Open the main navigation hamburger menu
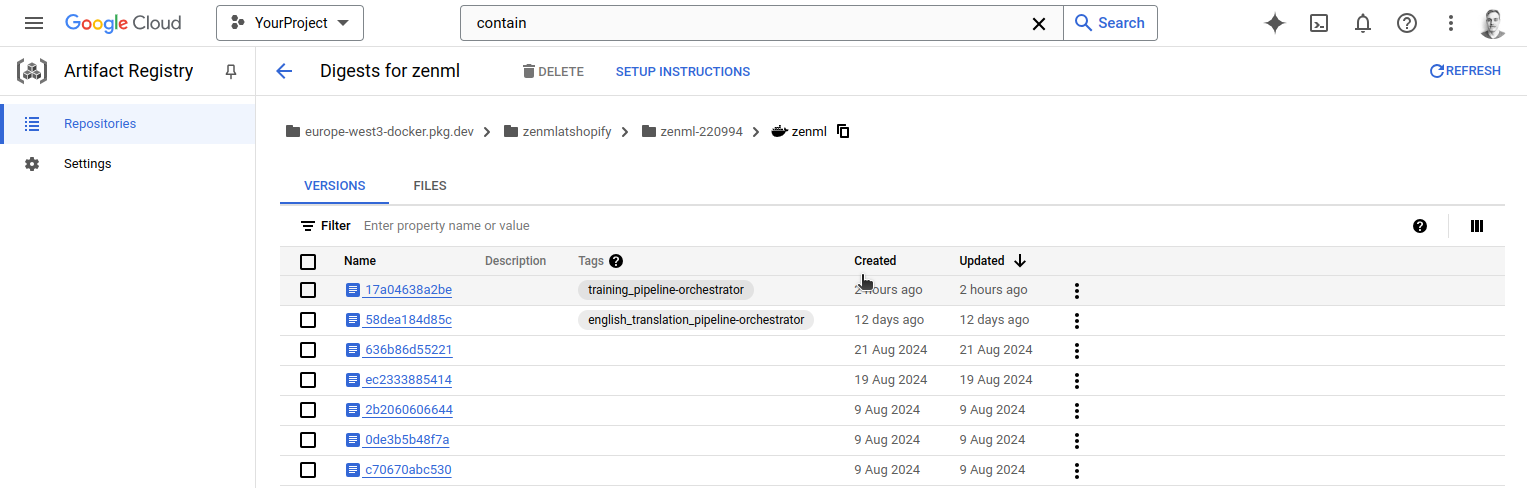The height and width of the screenshot is (488, 1527). (x=34, y=23)
